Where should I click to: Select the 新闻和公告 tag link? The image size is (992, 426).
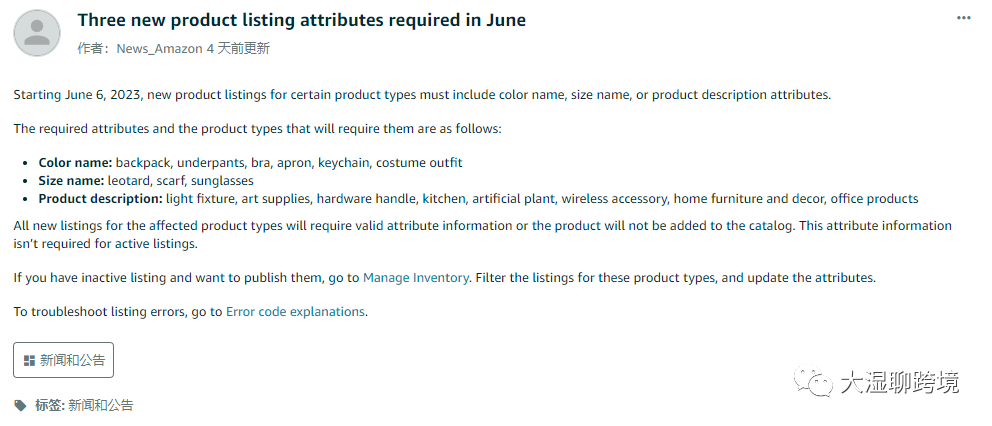point(100,405)
